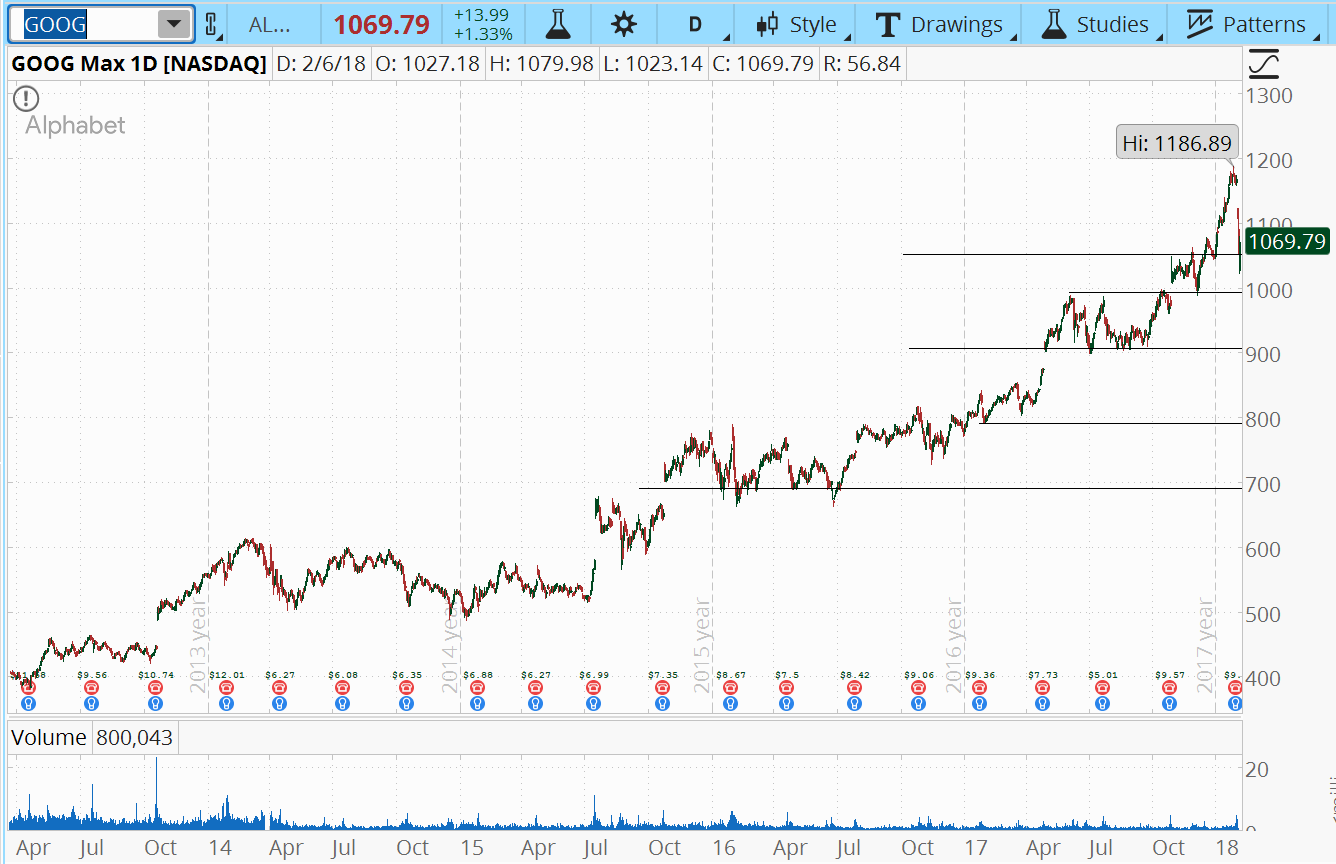Click the $7.73 earnings phone icon

(1042, 688)
